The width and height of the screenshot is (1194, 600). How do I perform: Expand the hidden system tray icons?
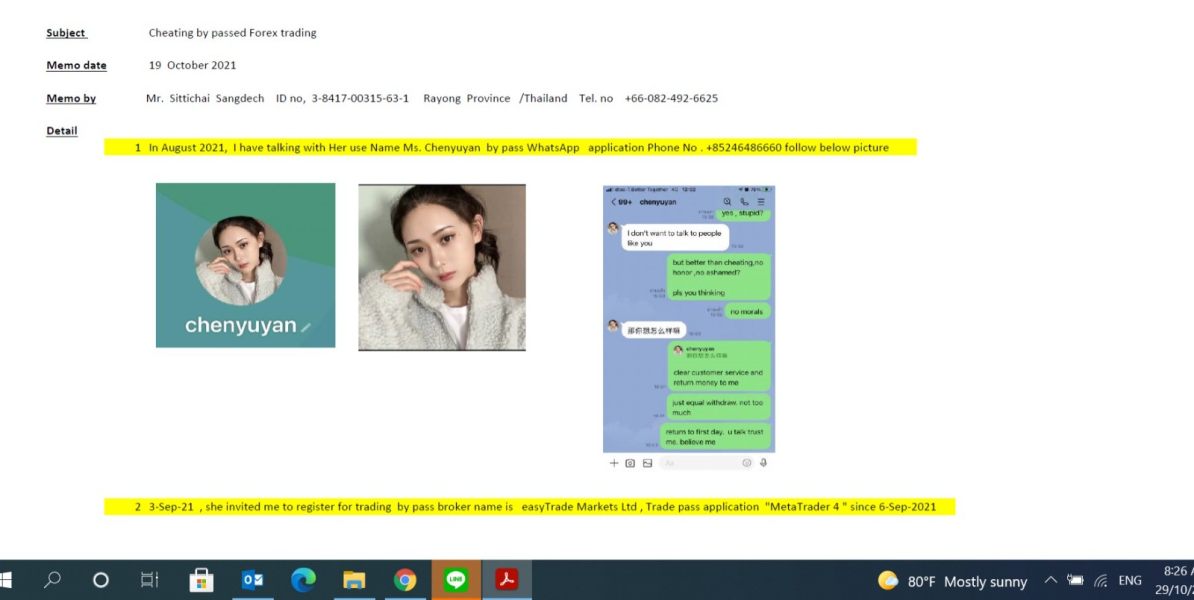click(1050, 581)
